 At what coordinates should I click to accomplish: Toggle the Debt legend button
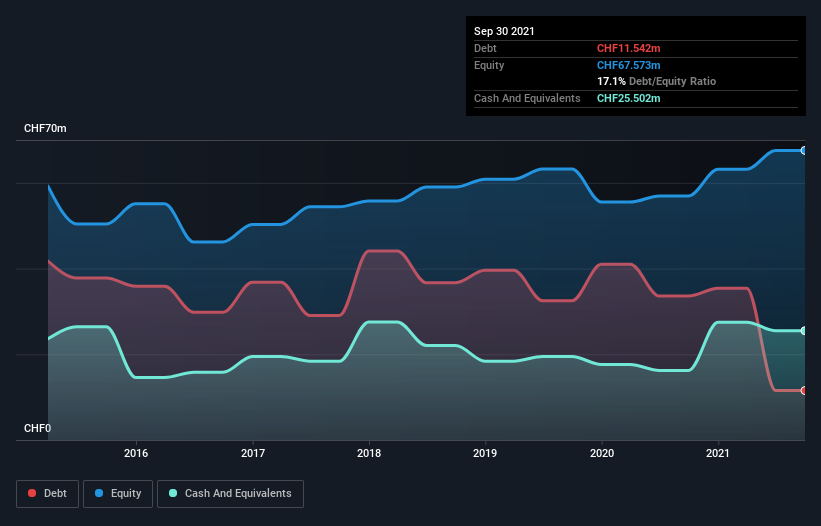pyautogui.click(x=48, y=494)
